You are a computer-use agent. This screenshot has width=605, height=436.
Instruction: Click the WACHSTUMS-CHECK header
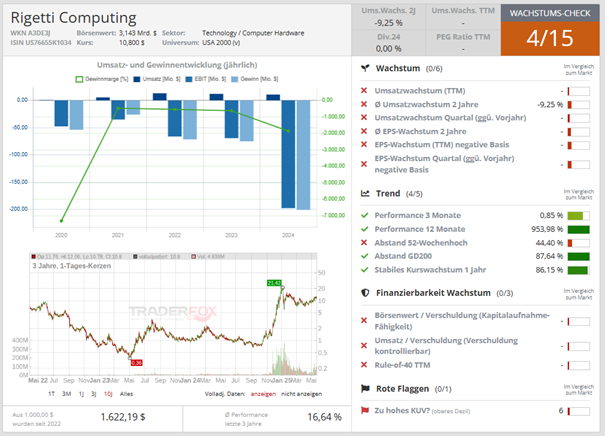(550, 13)
